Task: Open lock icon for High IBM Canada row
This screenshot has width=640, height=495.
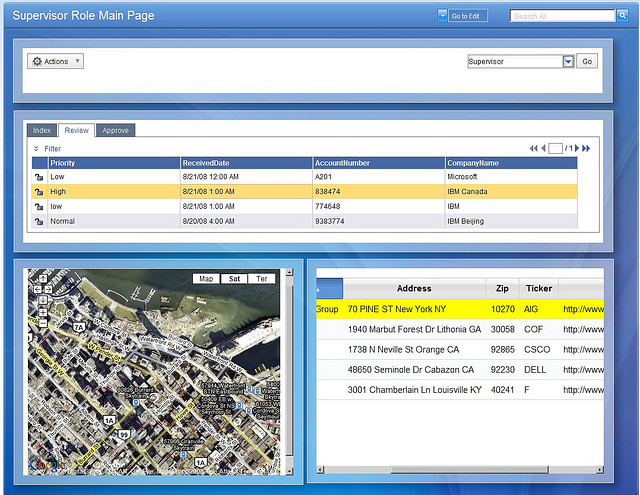Action: coord(39,192)
